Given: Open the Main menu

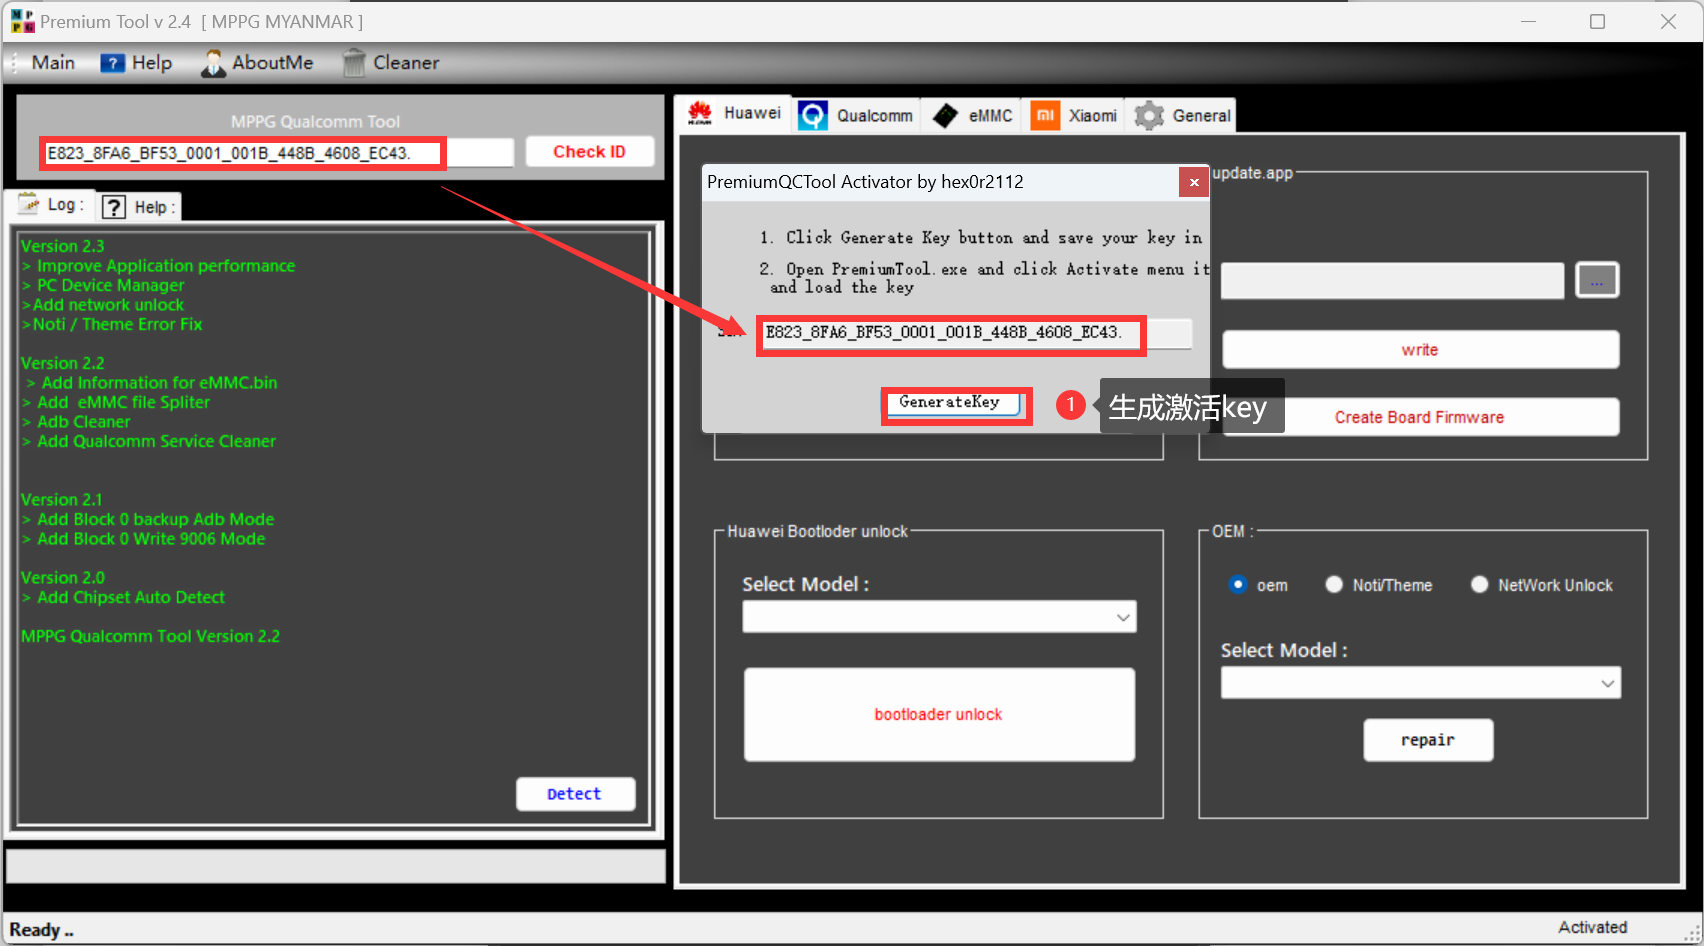Looking at the screenshot, I should tap(53, 62).
